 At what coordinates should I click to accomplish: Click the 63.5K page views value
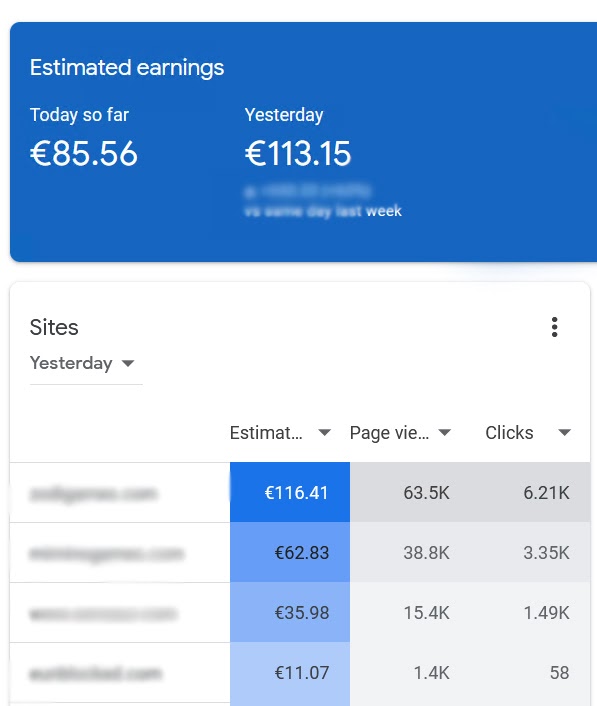tap(426, 493)
